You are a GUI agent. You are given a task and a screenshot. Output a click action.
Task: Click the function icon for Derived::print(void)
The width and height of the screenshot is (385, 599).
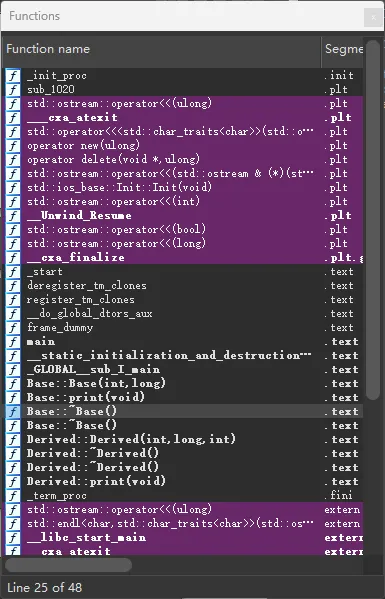pos(13,481)
